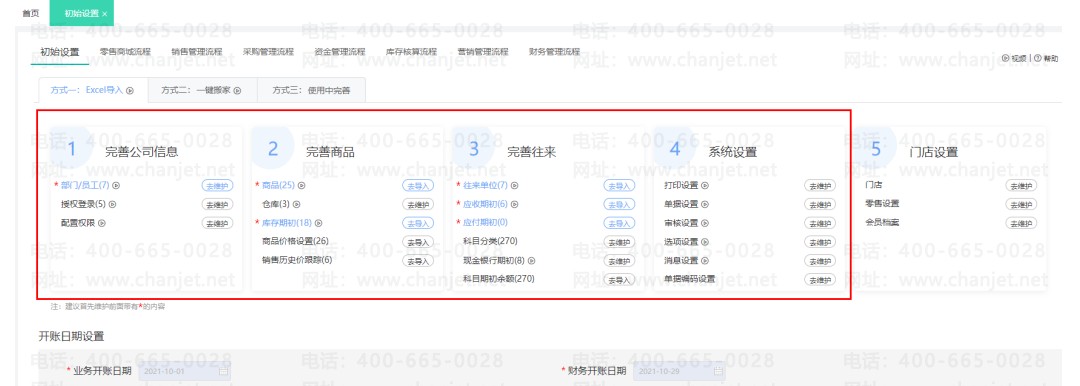Play the video guide beside 消息设置
The image size is (1080, 386).
click(705, 261)
